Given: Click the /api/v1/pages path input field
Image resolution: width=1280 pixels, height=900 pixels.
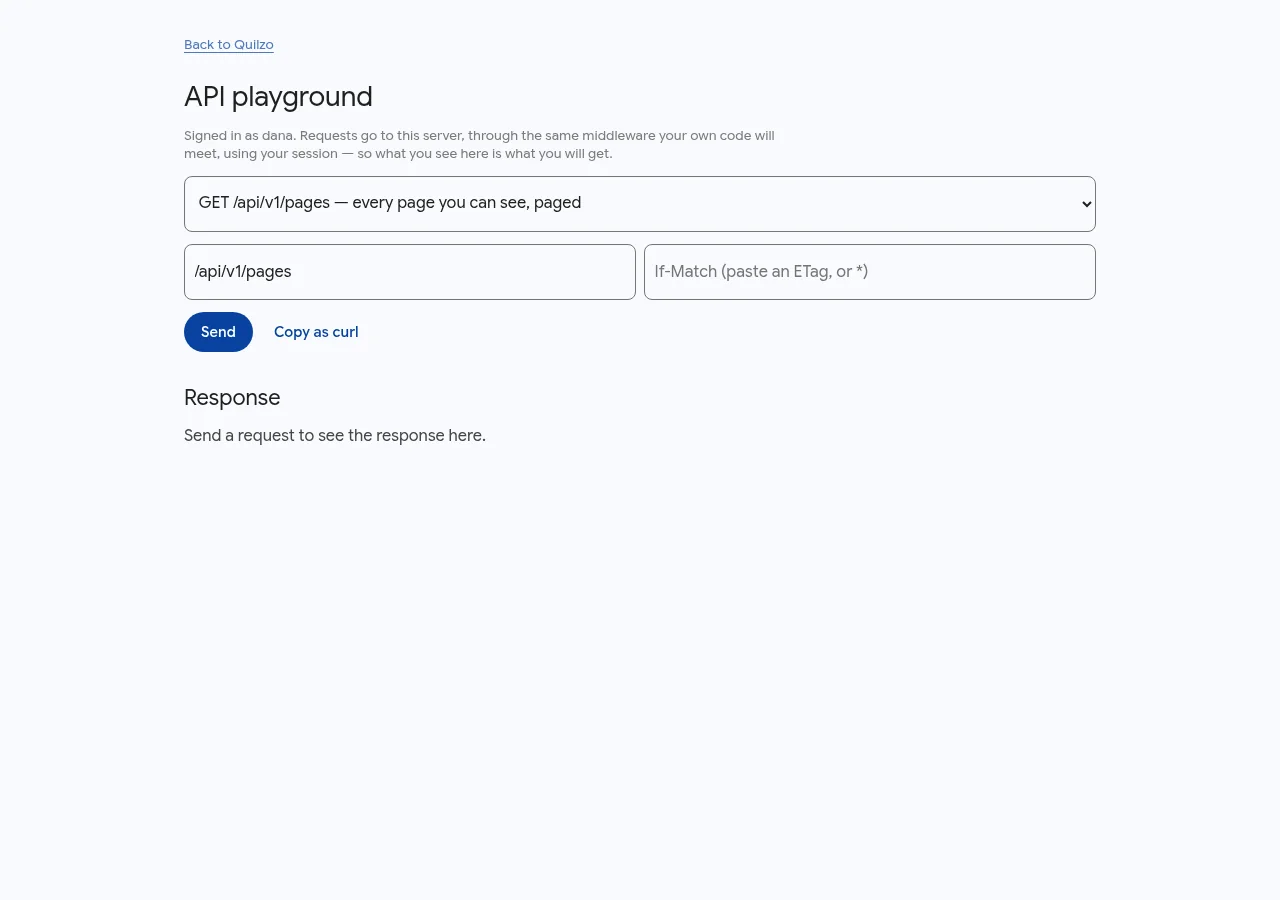Looking at the screenshot, I should tap(410, 272).
